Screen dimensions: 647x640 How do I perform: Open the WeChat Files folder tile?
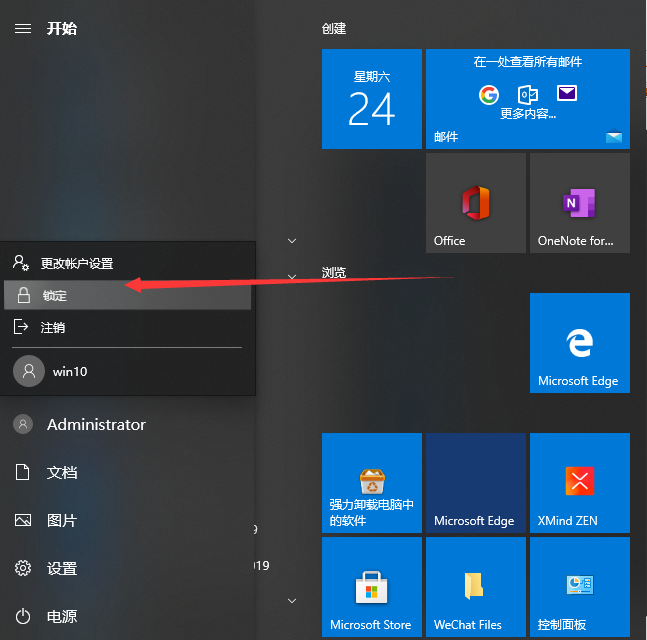[475, 587]
